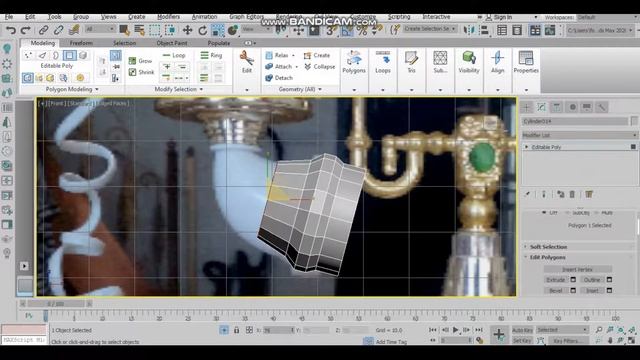Activate the Select Object tool

[124, 30]
